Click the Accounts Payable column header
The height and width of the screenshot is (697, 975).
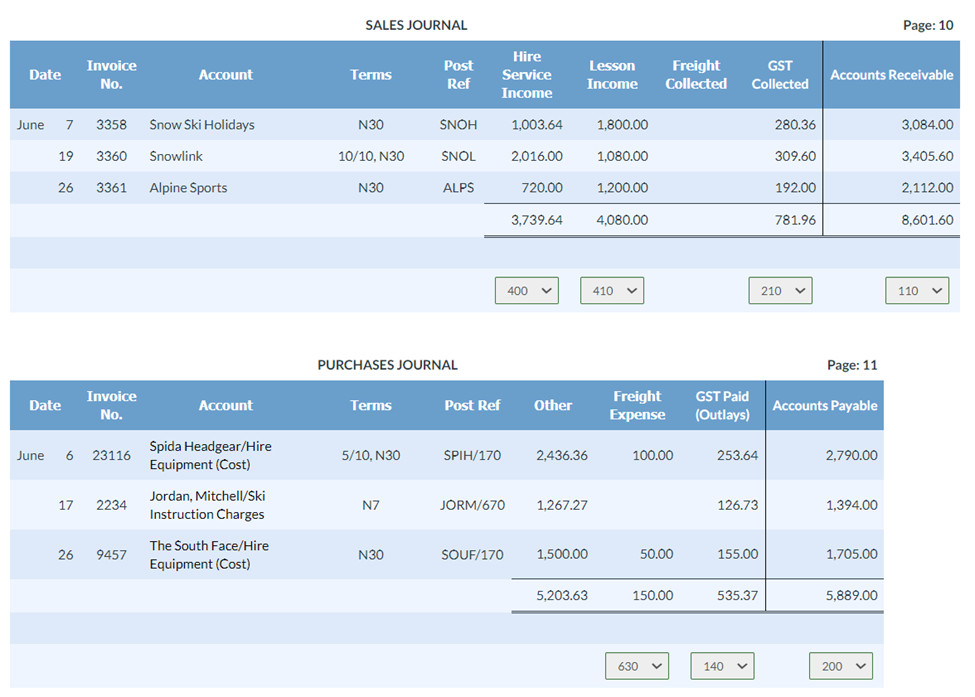826,405
